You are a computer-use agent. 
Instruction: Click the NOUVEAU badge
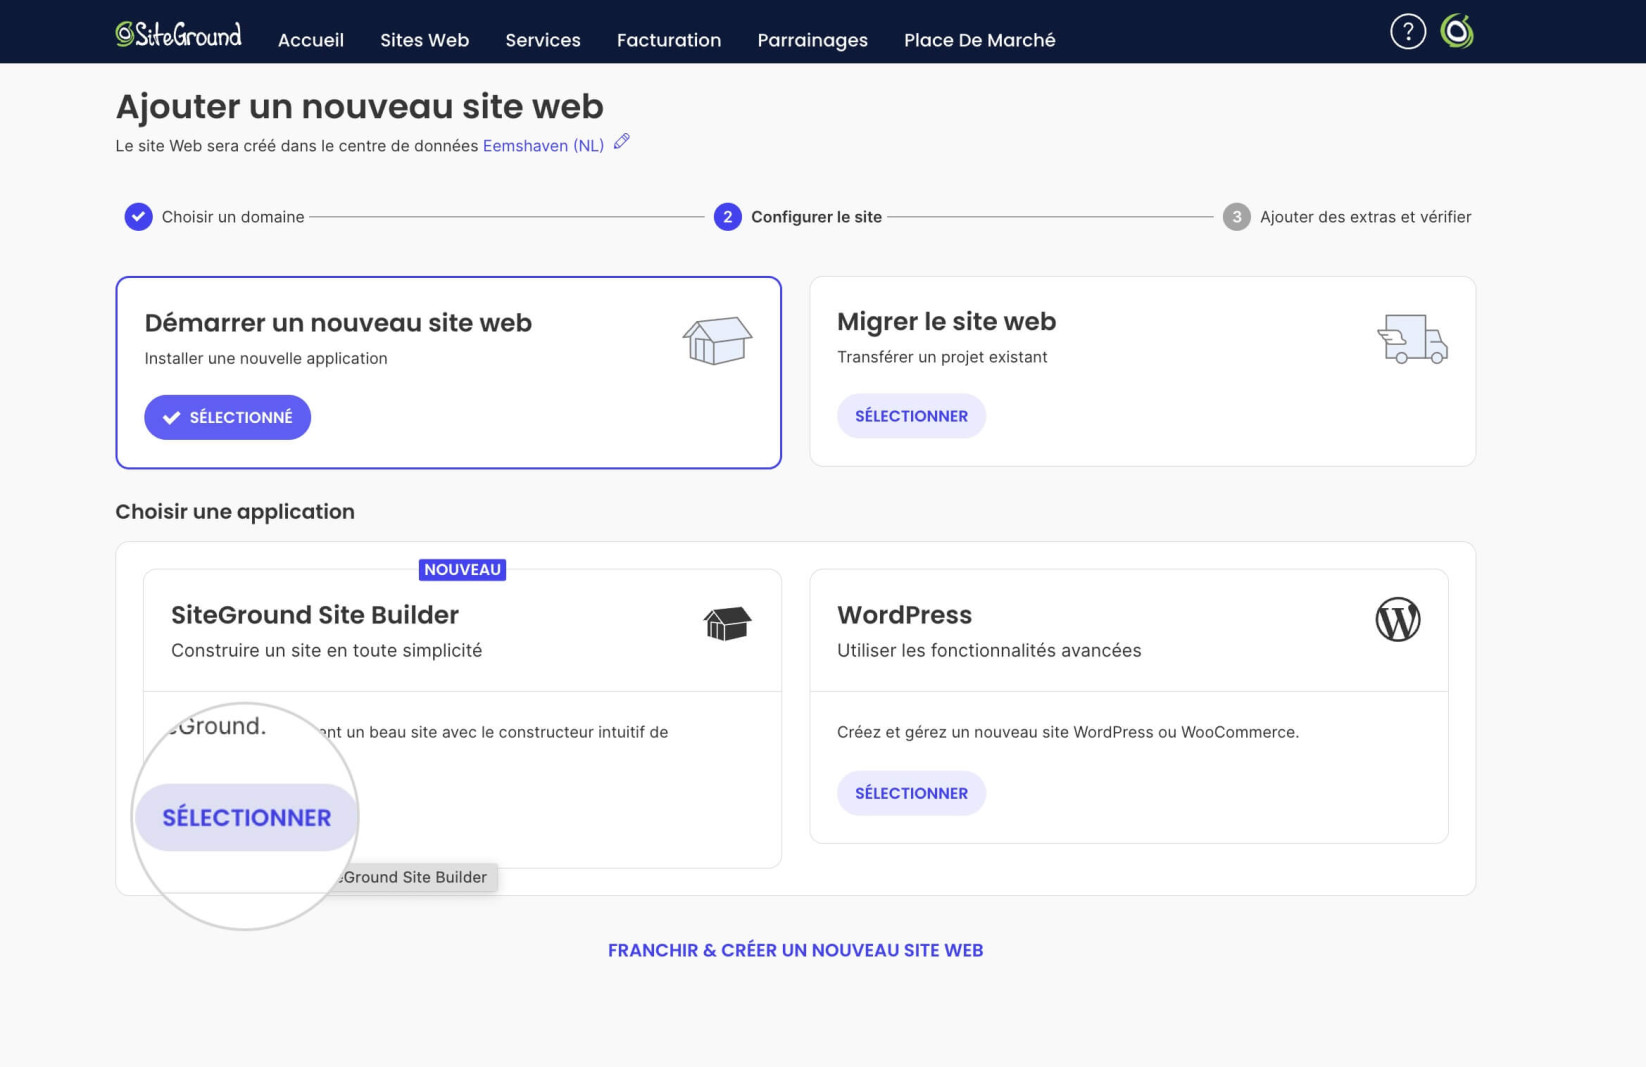pos(462,569)
